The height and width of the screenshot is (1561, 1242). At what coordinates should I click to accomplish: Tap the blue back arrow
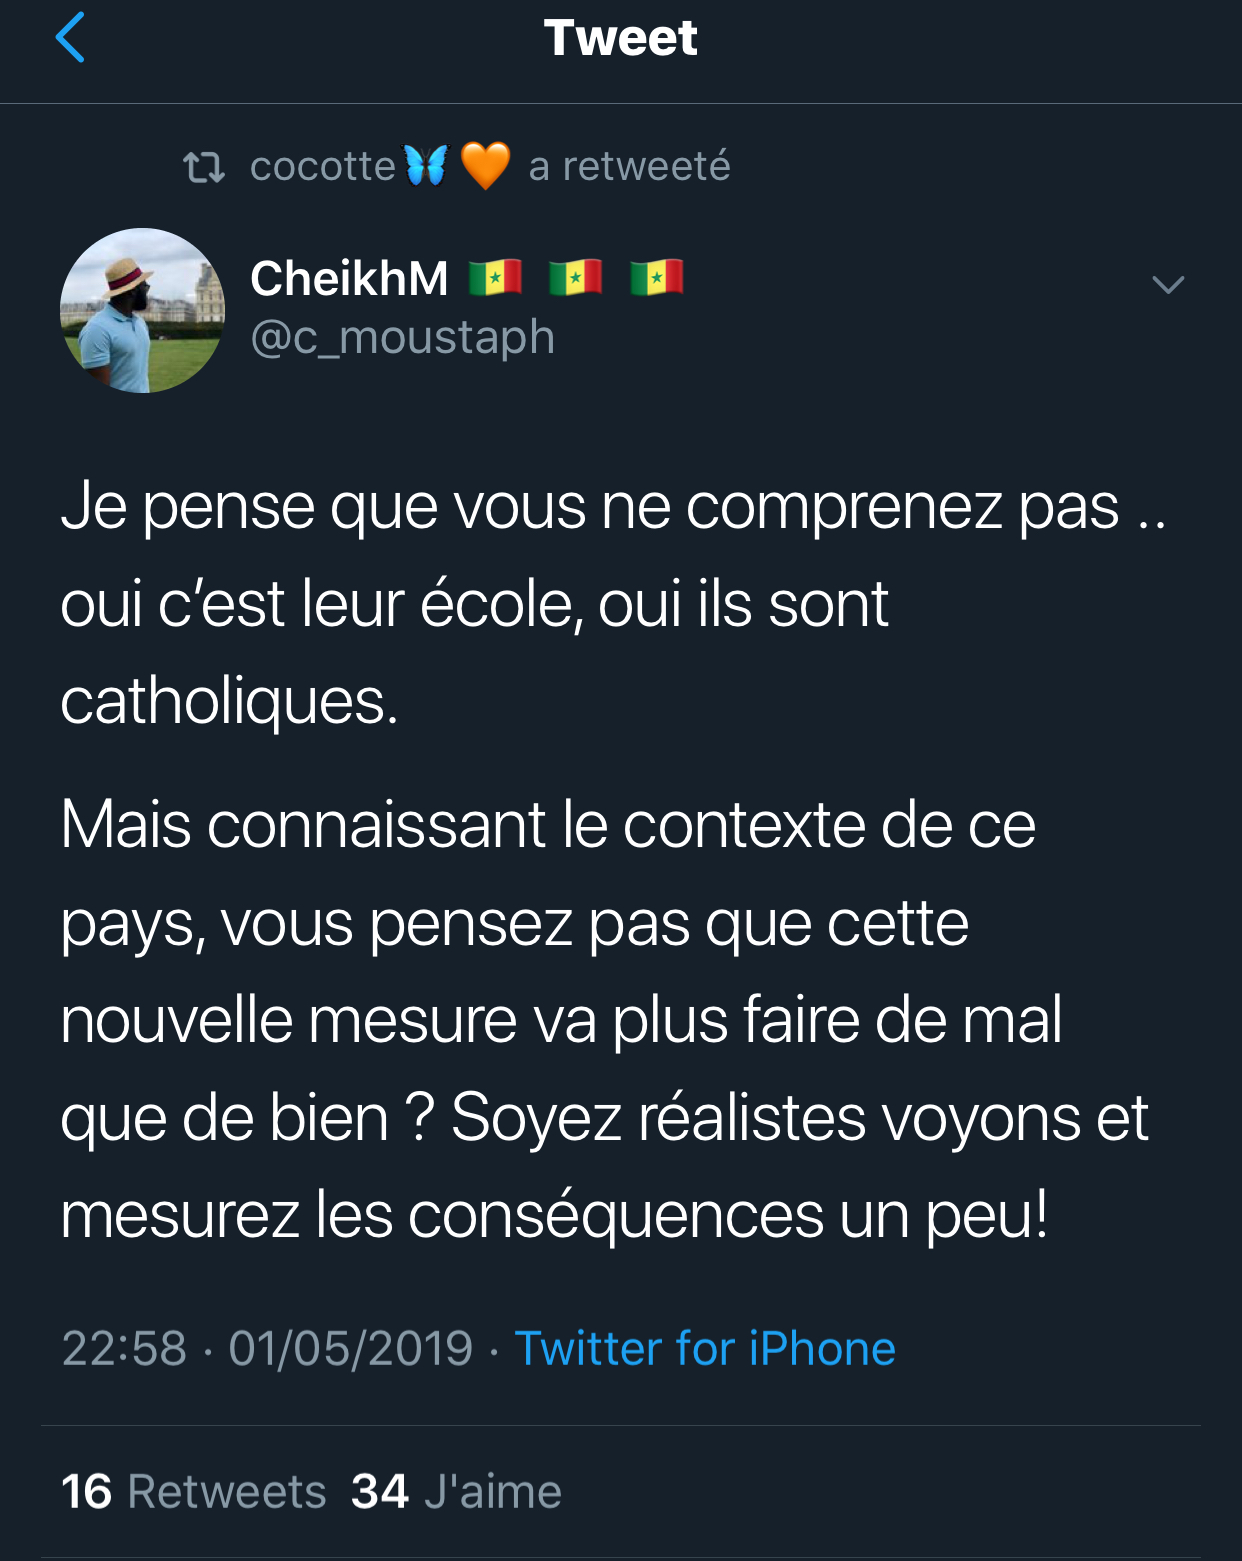[70, 38]
